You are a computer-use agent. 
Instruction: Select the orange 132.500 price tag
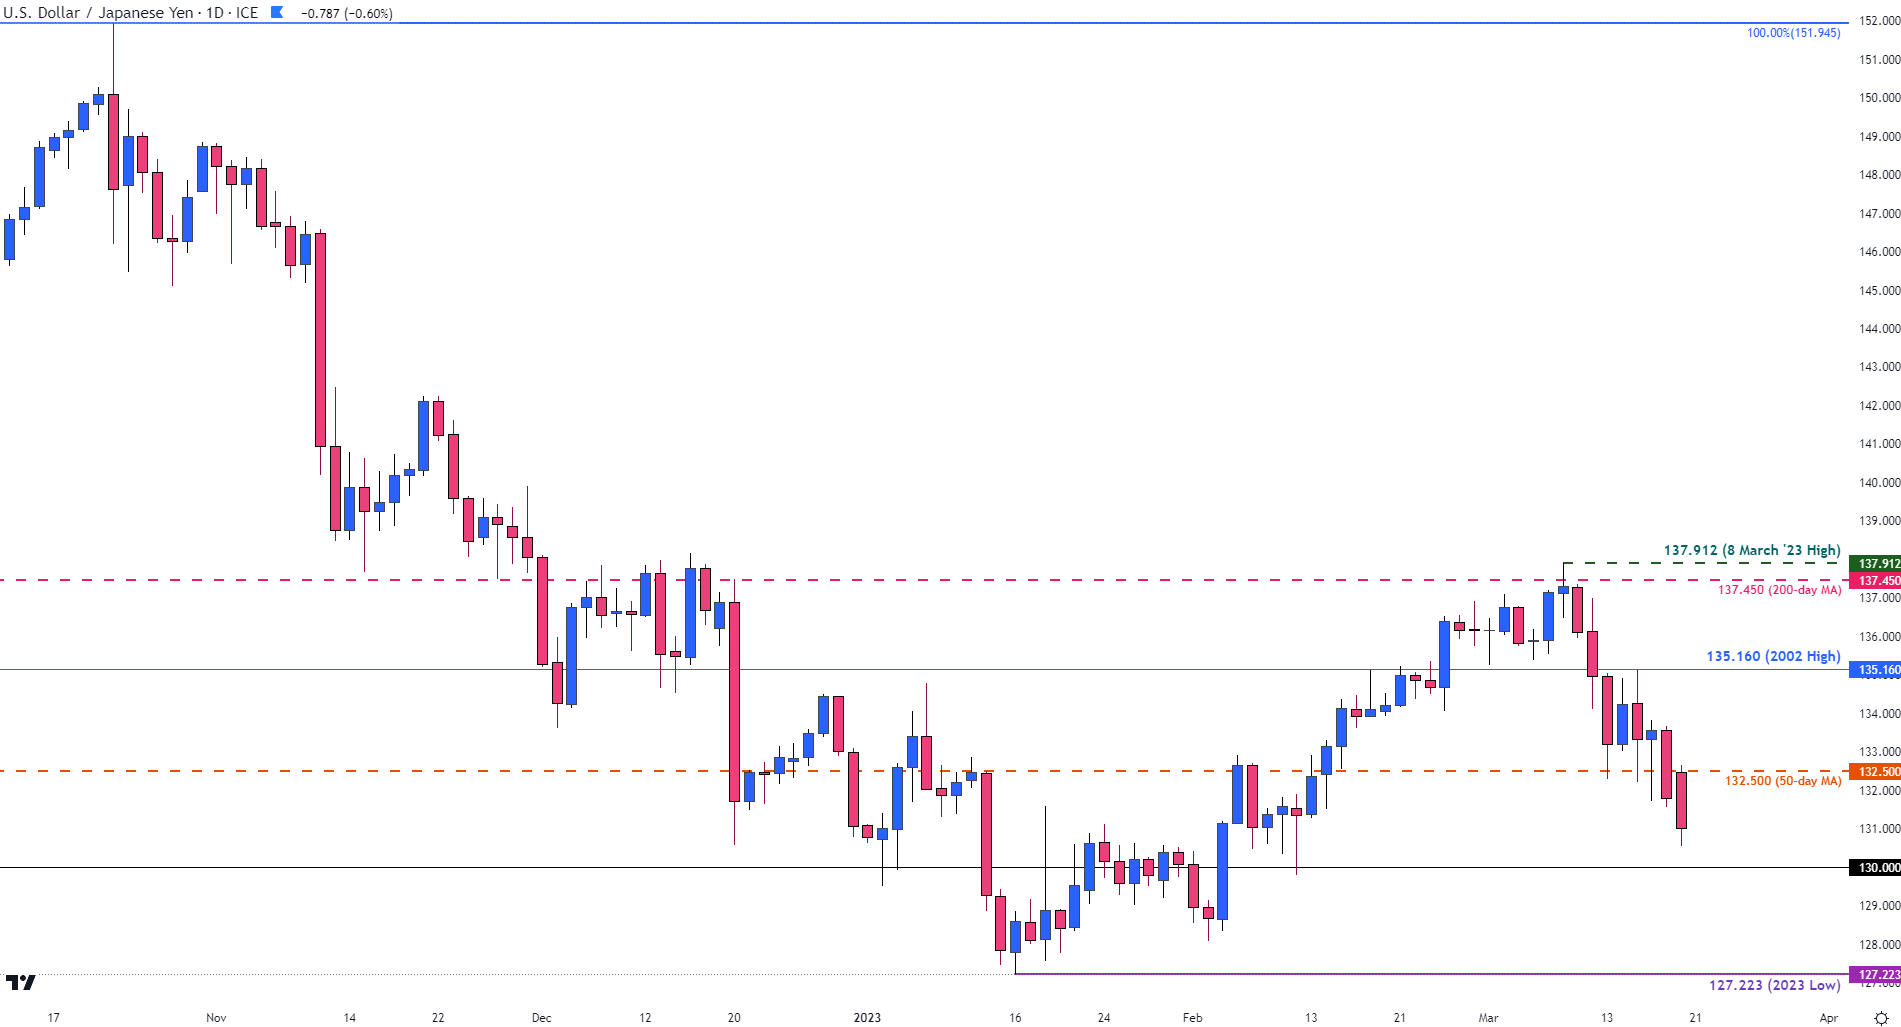(1875, 771)
